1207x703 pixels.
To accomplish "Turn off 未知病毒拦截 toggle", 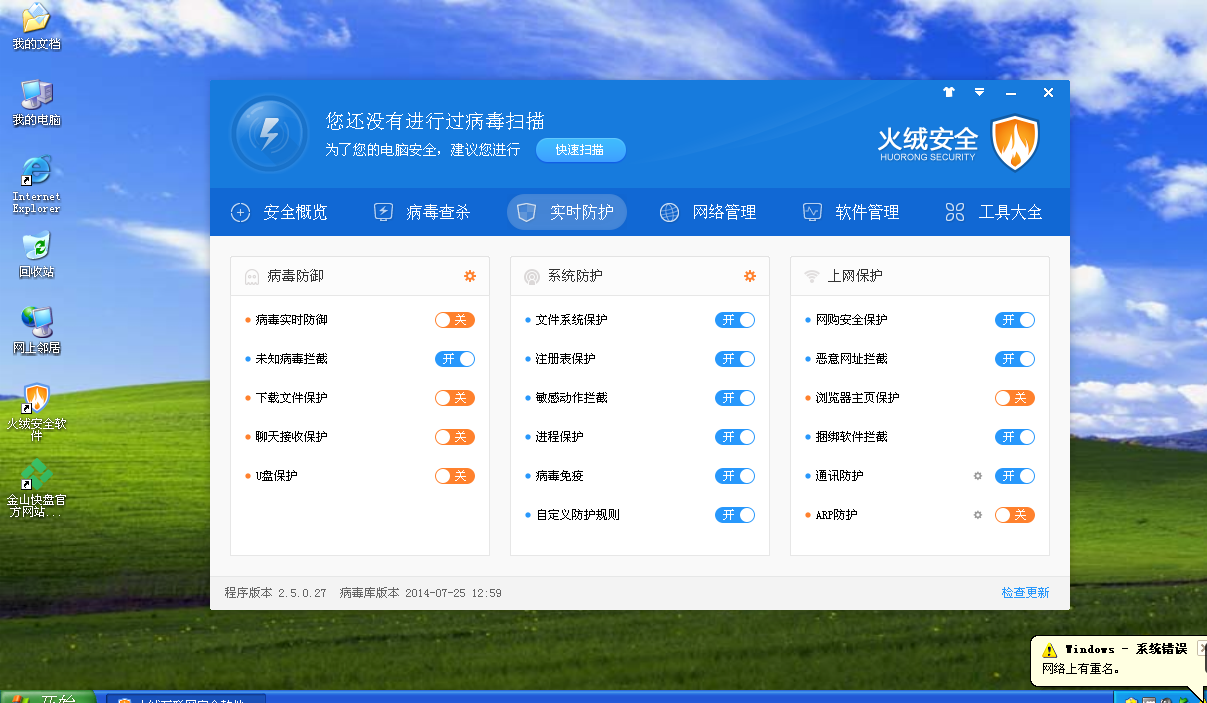I will tap(454, 359).
